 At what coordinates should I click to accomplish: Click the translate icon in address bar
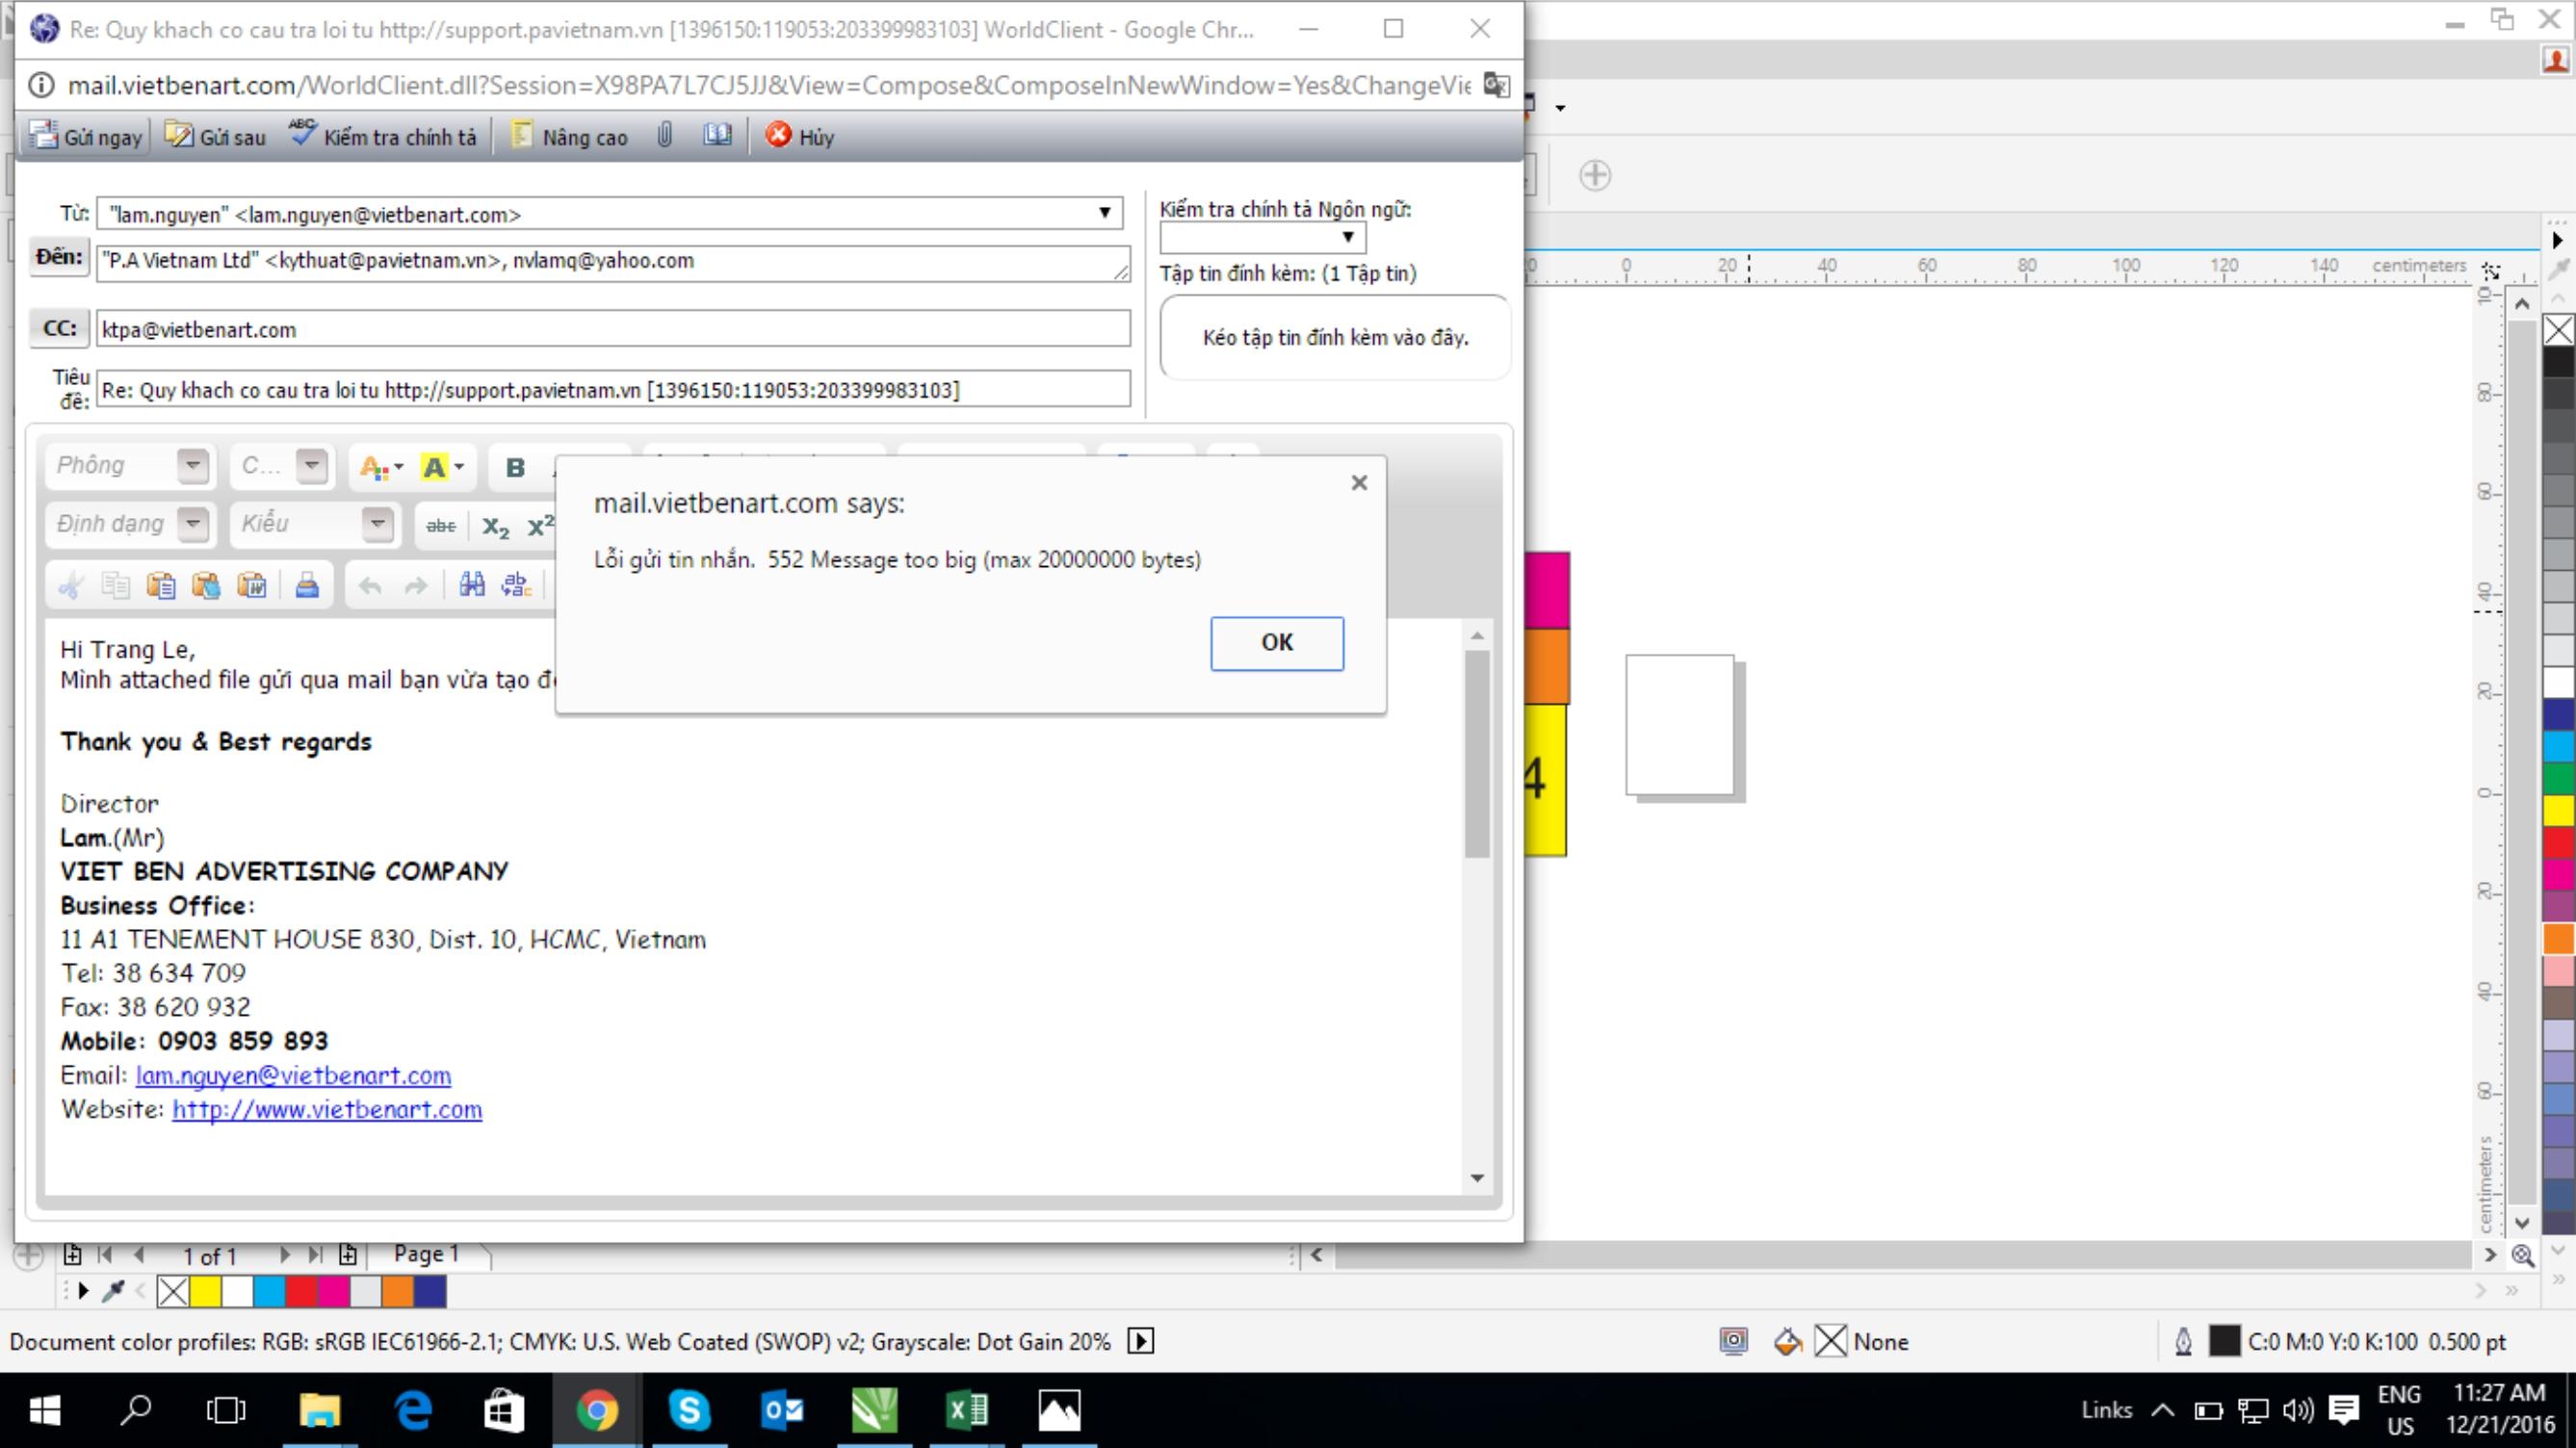coord(1496,85)
